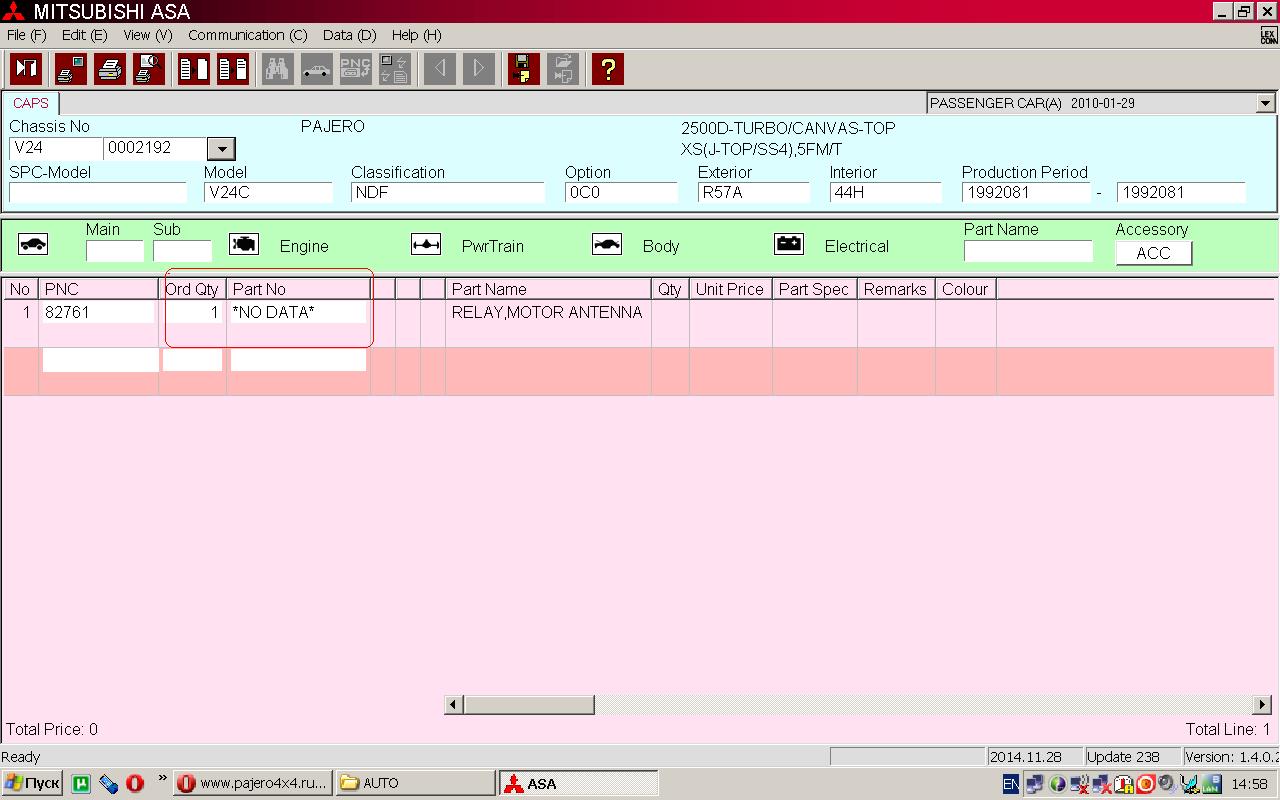
Task: Click the horizontal scrollbar right arrow
Action: point(1262,705)
